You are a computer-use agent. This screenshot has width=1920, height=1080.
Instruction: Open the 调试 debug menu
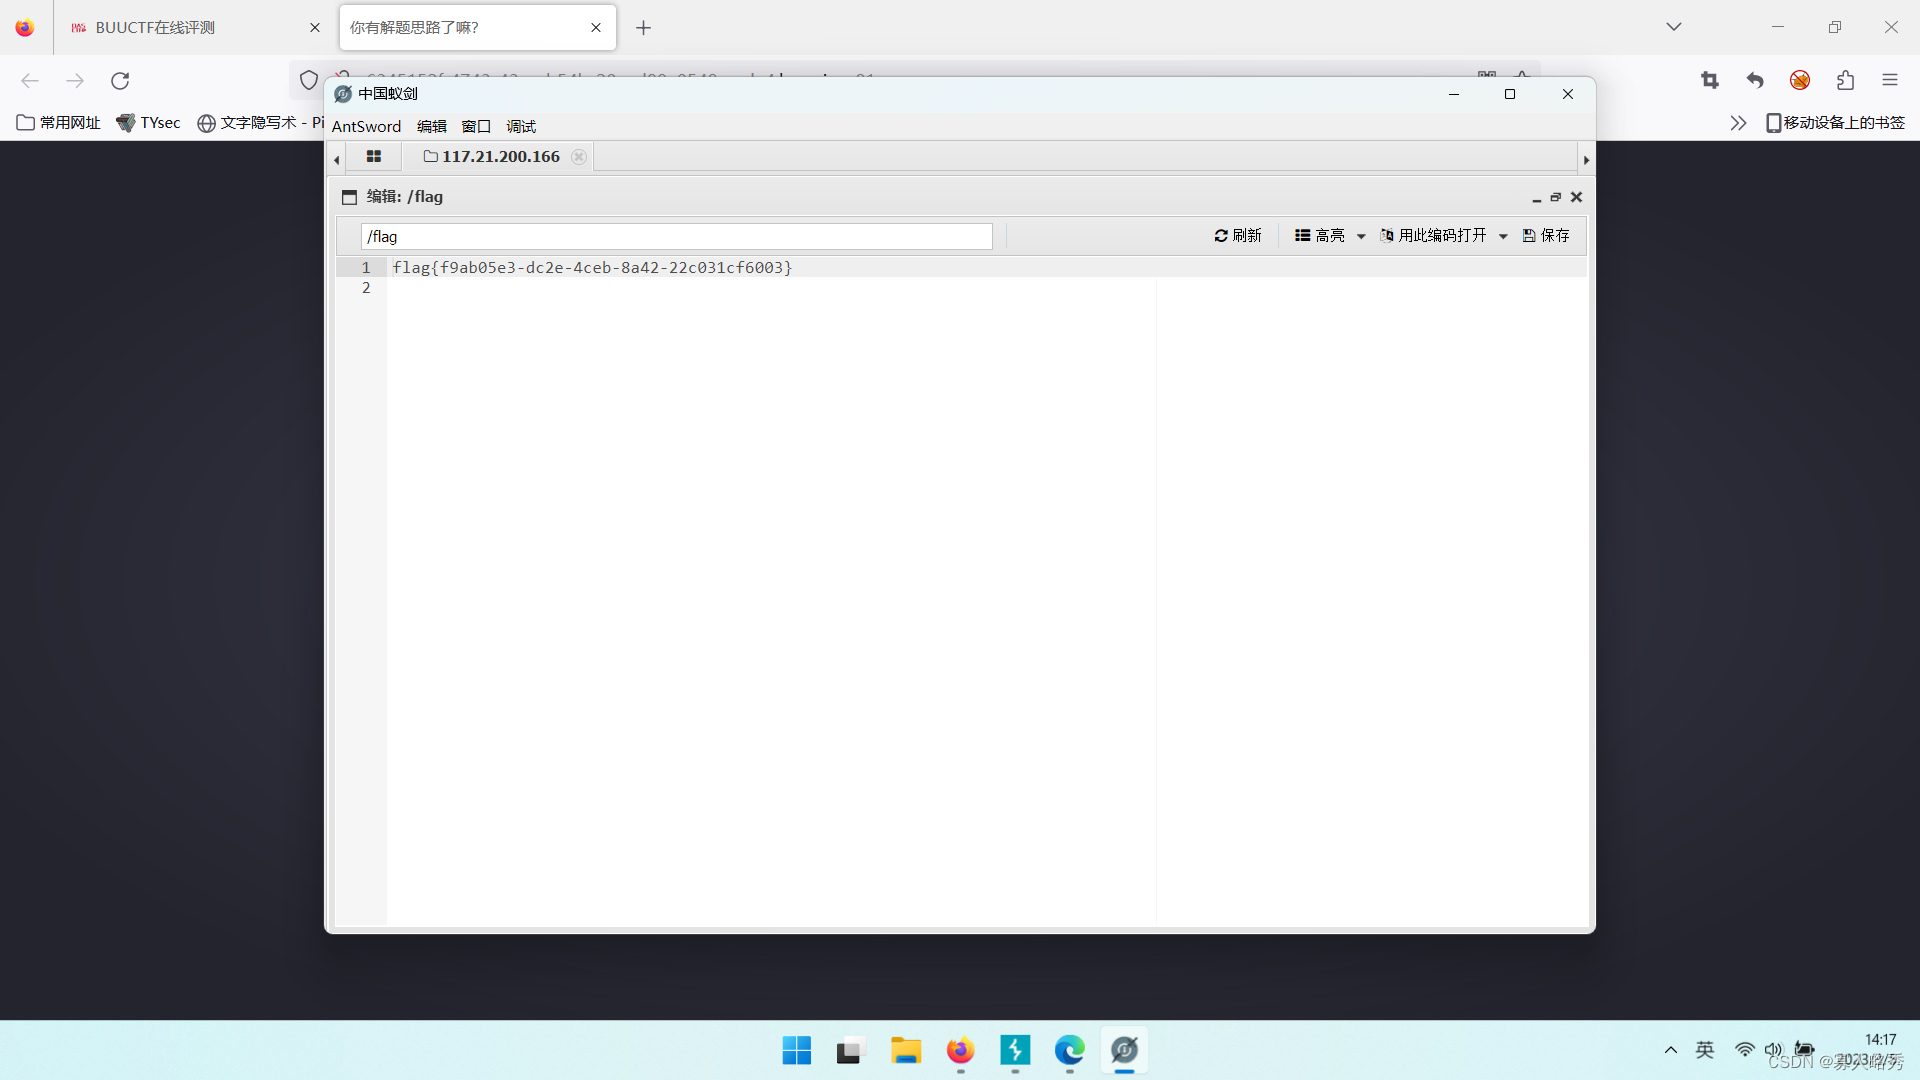(521, 126)
